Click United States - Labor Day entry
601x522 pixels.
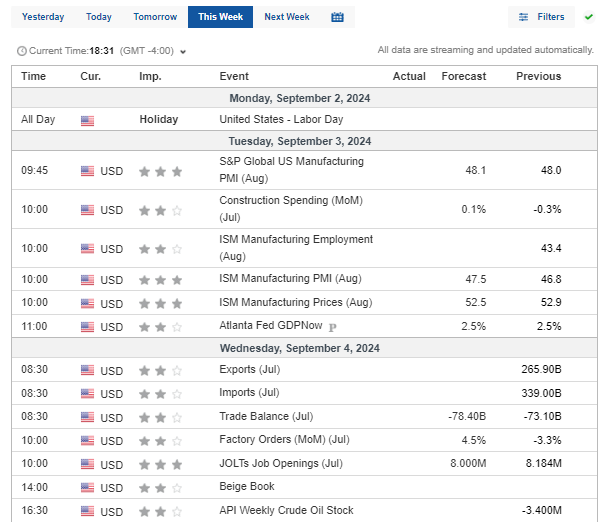281,119
